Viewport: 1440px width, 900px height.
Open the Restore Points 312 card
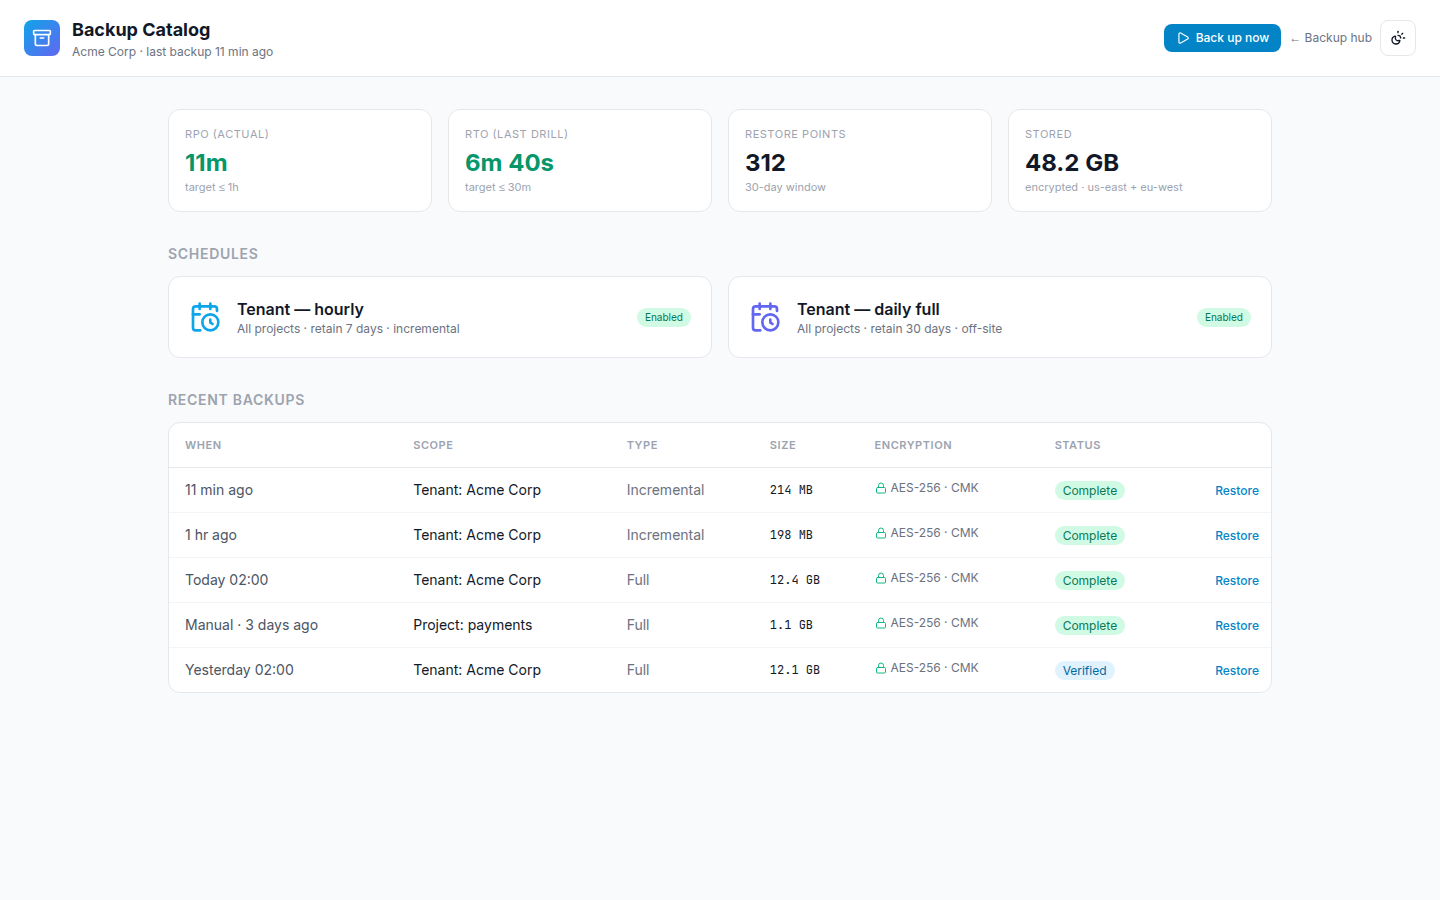860,160
